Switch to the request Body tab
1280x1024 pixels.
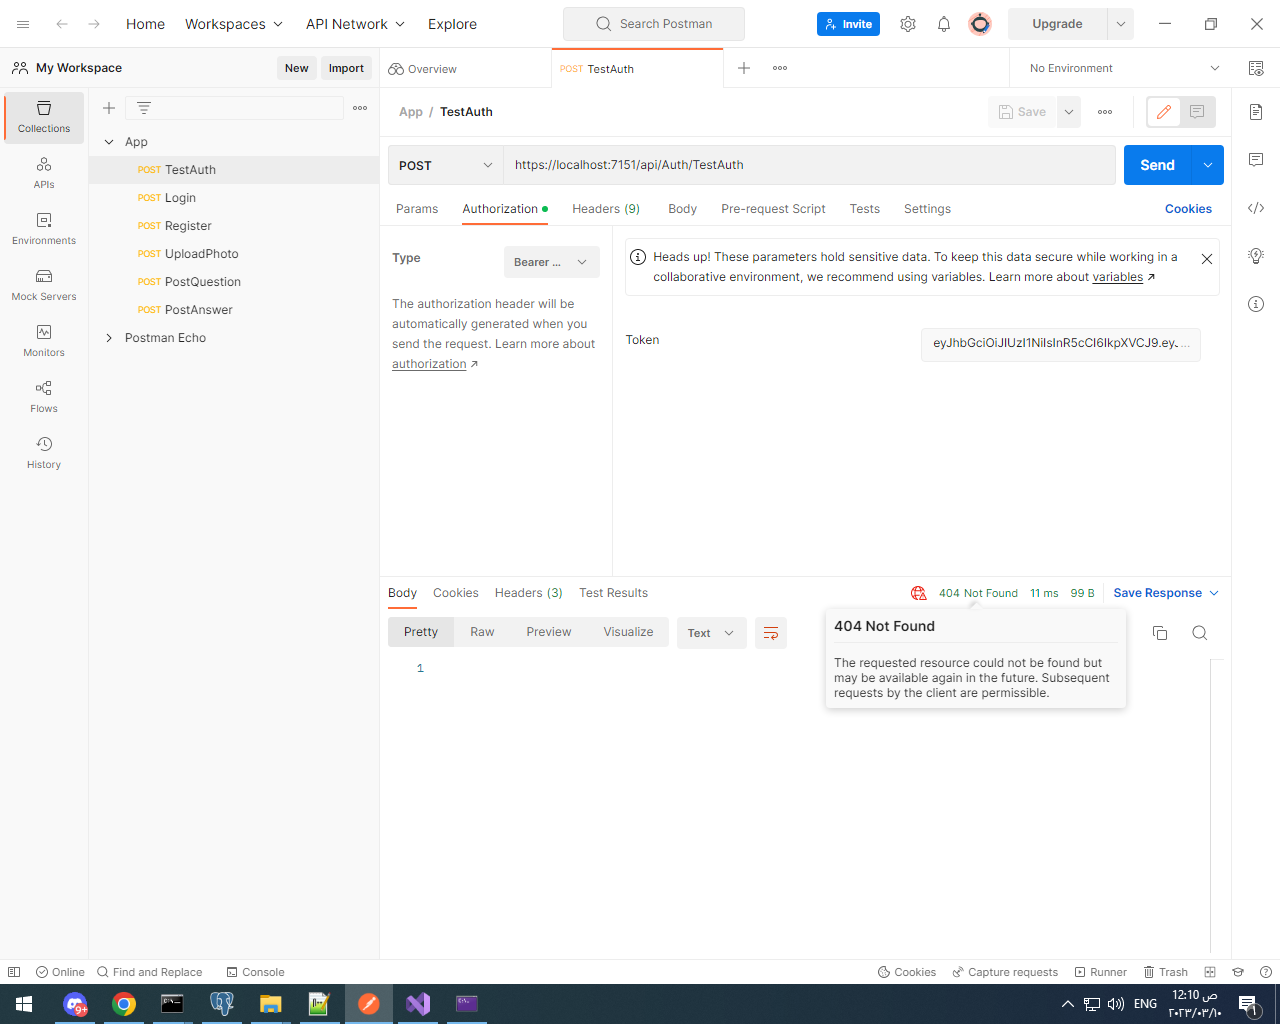tap(683, 209)
